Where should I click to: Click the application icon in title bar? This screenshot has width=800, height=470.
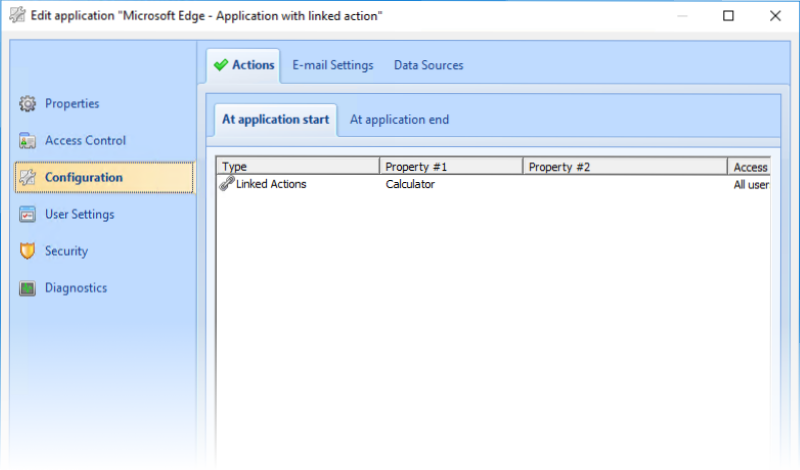point(17,16)
